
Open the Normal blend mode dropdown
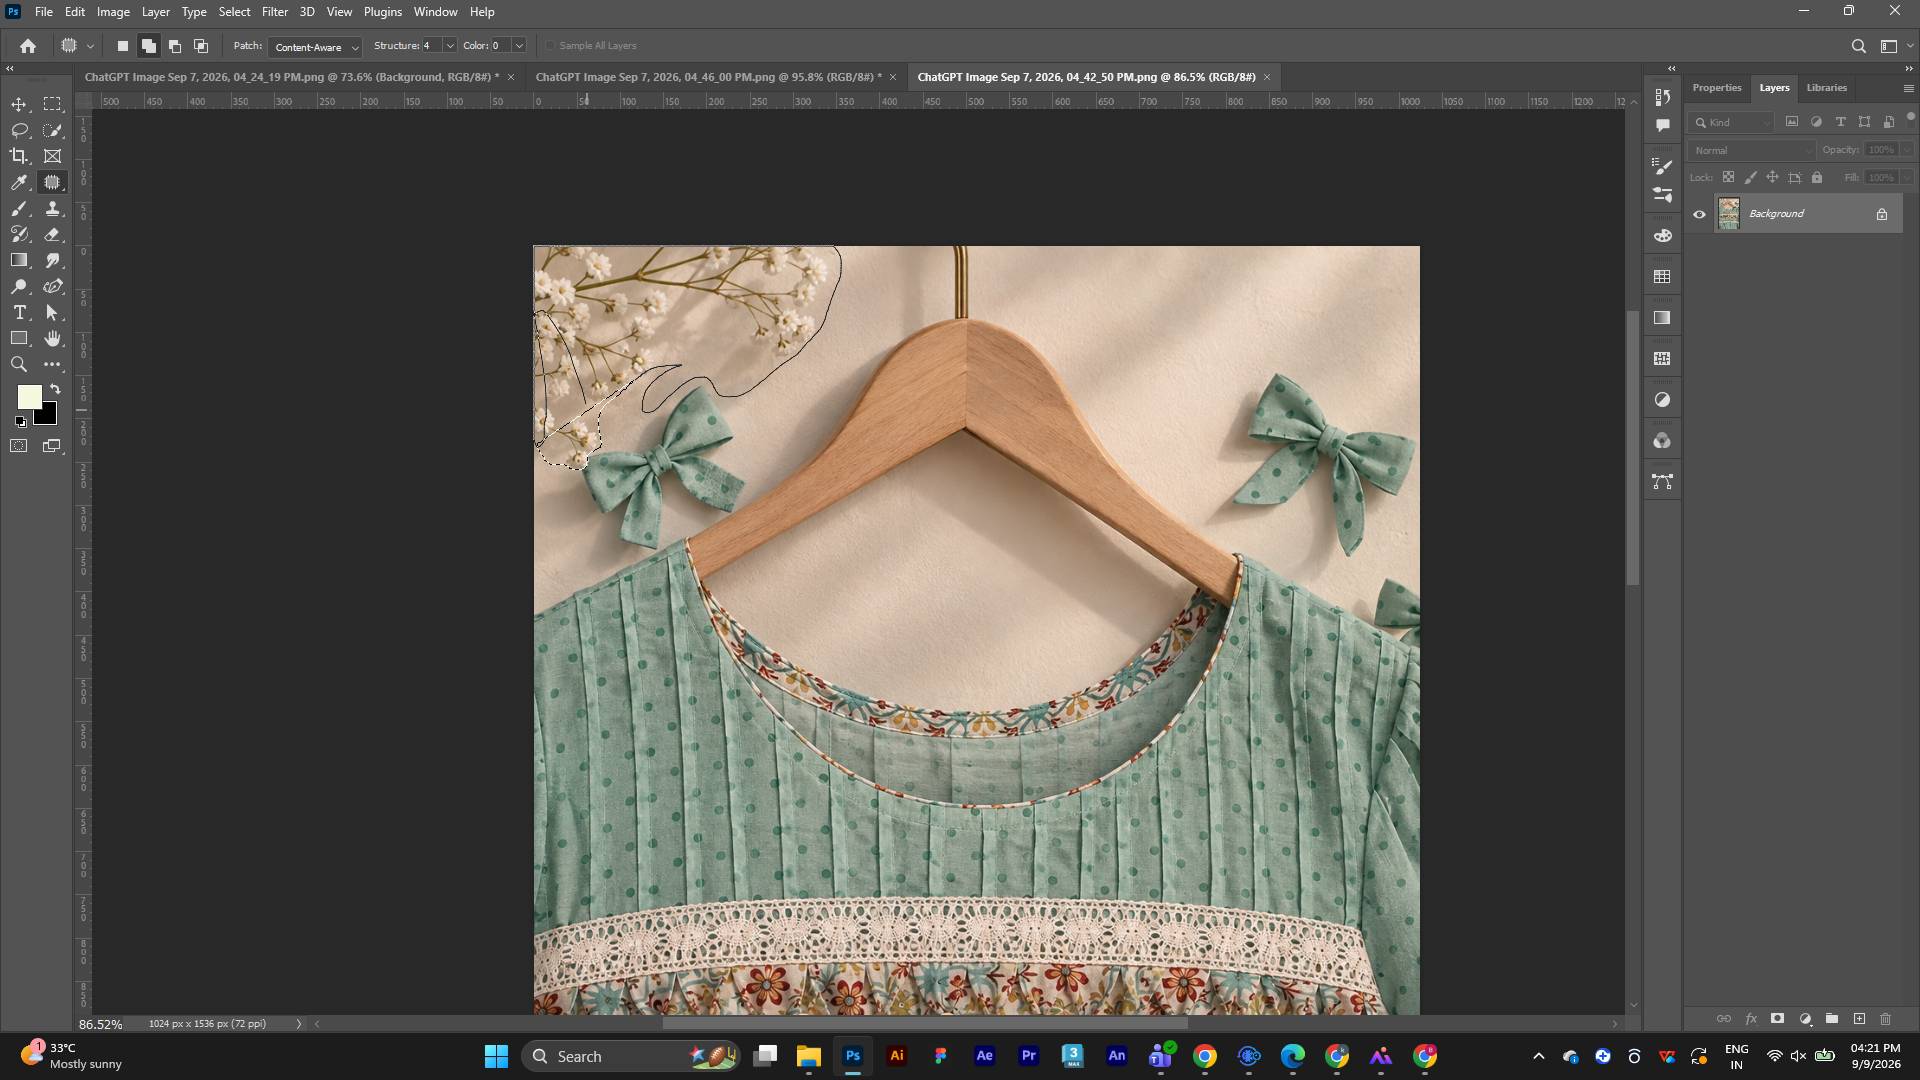(x=1752, y=150)
